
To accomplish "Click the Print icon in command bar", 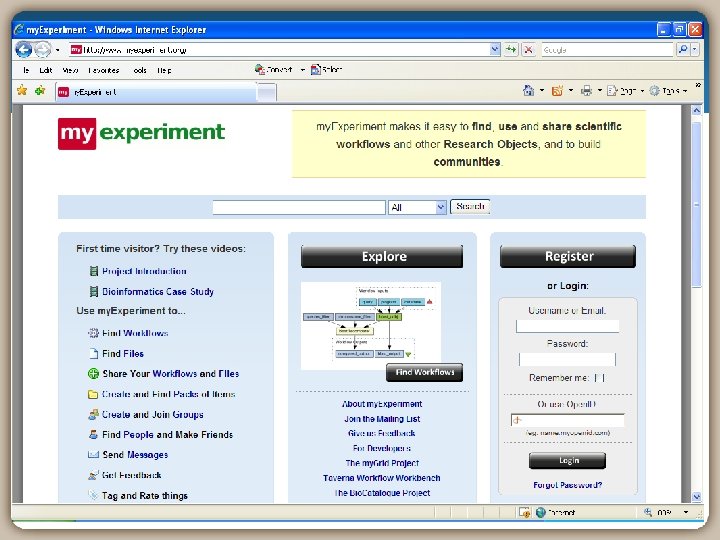I will click(x=586, y=90).
